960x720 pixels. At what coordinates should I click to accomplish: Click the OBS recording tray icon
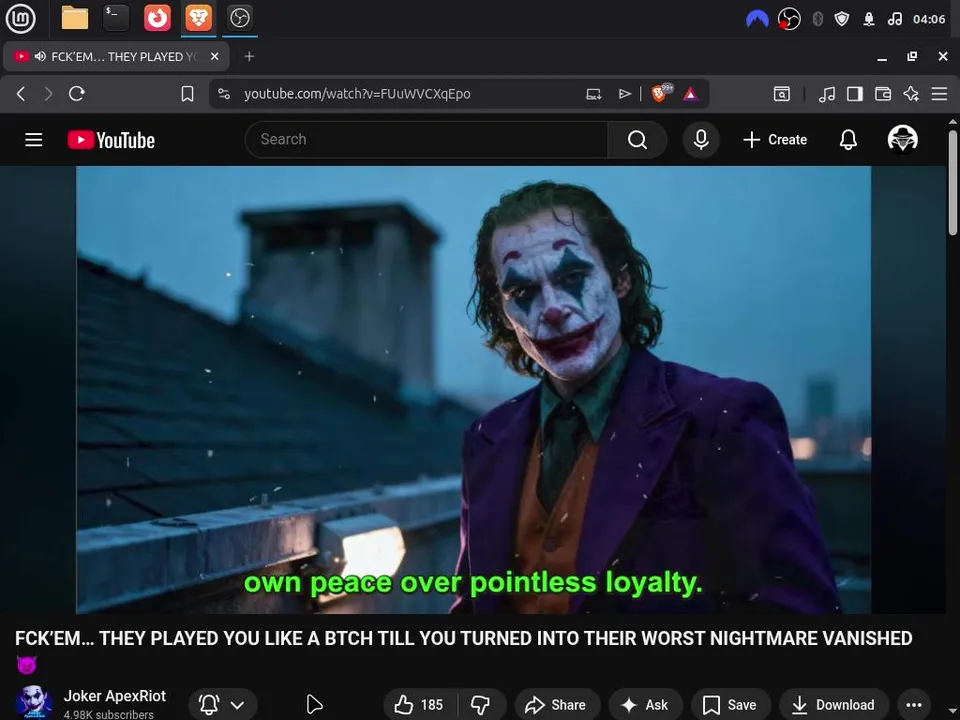tap(789, 19)
